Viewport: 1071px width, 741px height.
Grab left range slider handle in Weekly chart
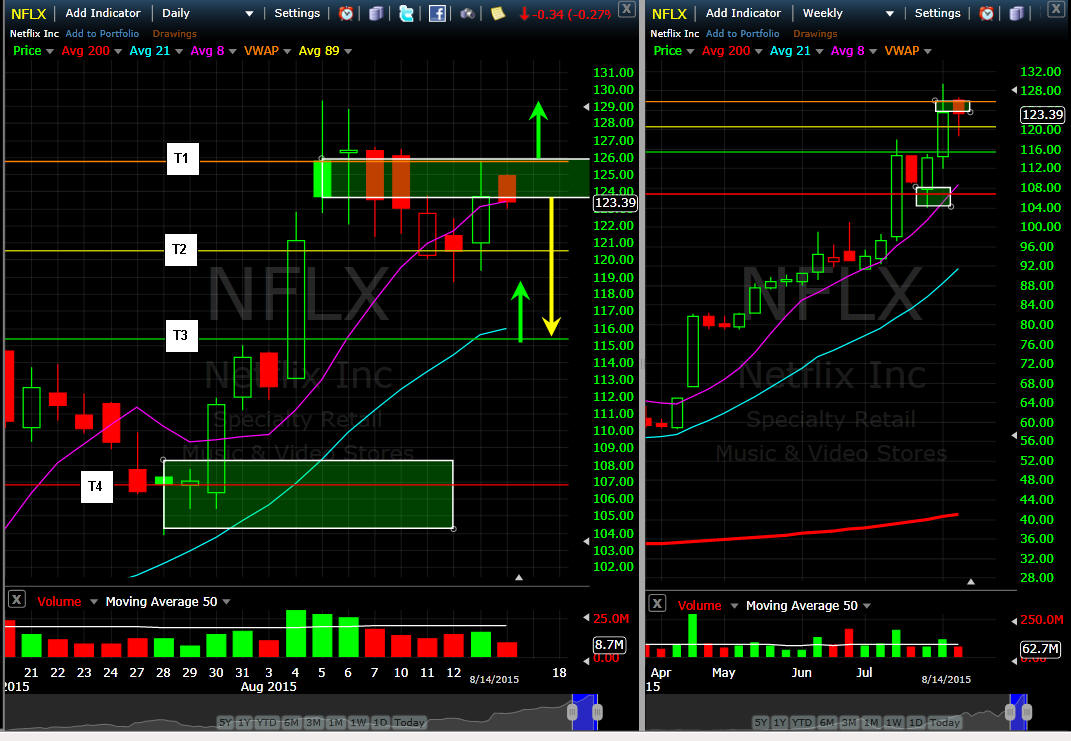(x=1010, y=713)
